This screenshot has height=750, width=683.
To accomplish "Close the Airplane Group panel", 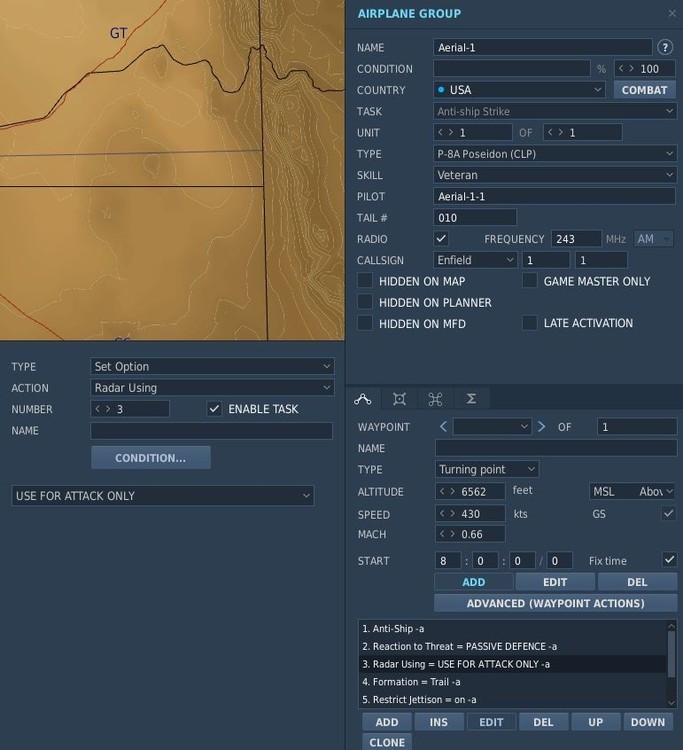I will (x=672, y=13).
